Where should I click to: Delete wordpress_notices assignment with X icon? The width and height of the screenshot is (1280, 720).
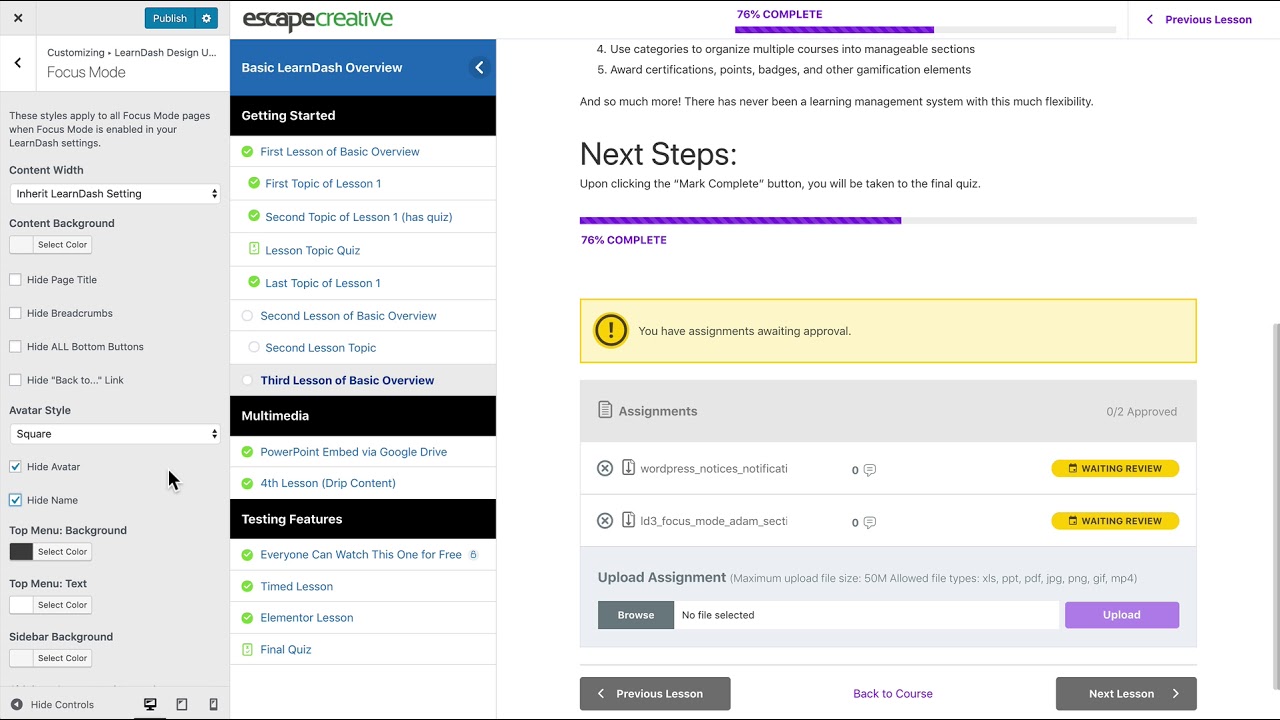(605, 468)
